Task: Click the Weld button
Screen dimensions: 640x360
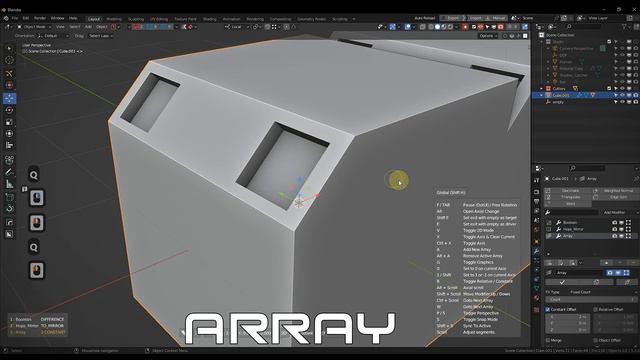Action: point(568,204)
